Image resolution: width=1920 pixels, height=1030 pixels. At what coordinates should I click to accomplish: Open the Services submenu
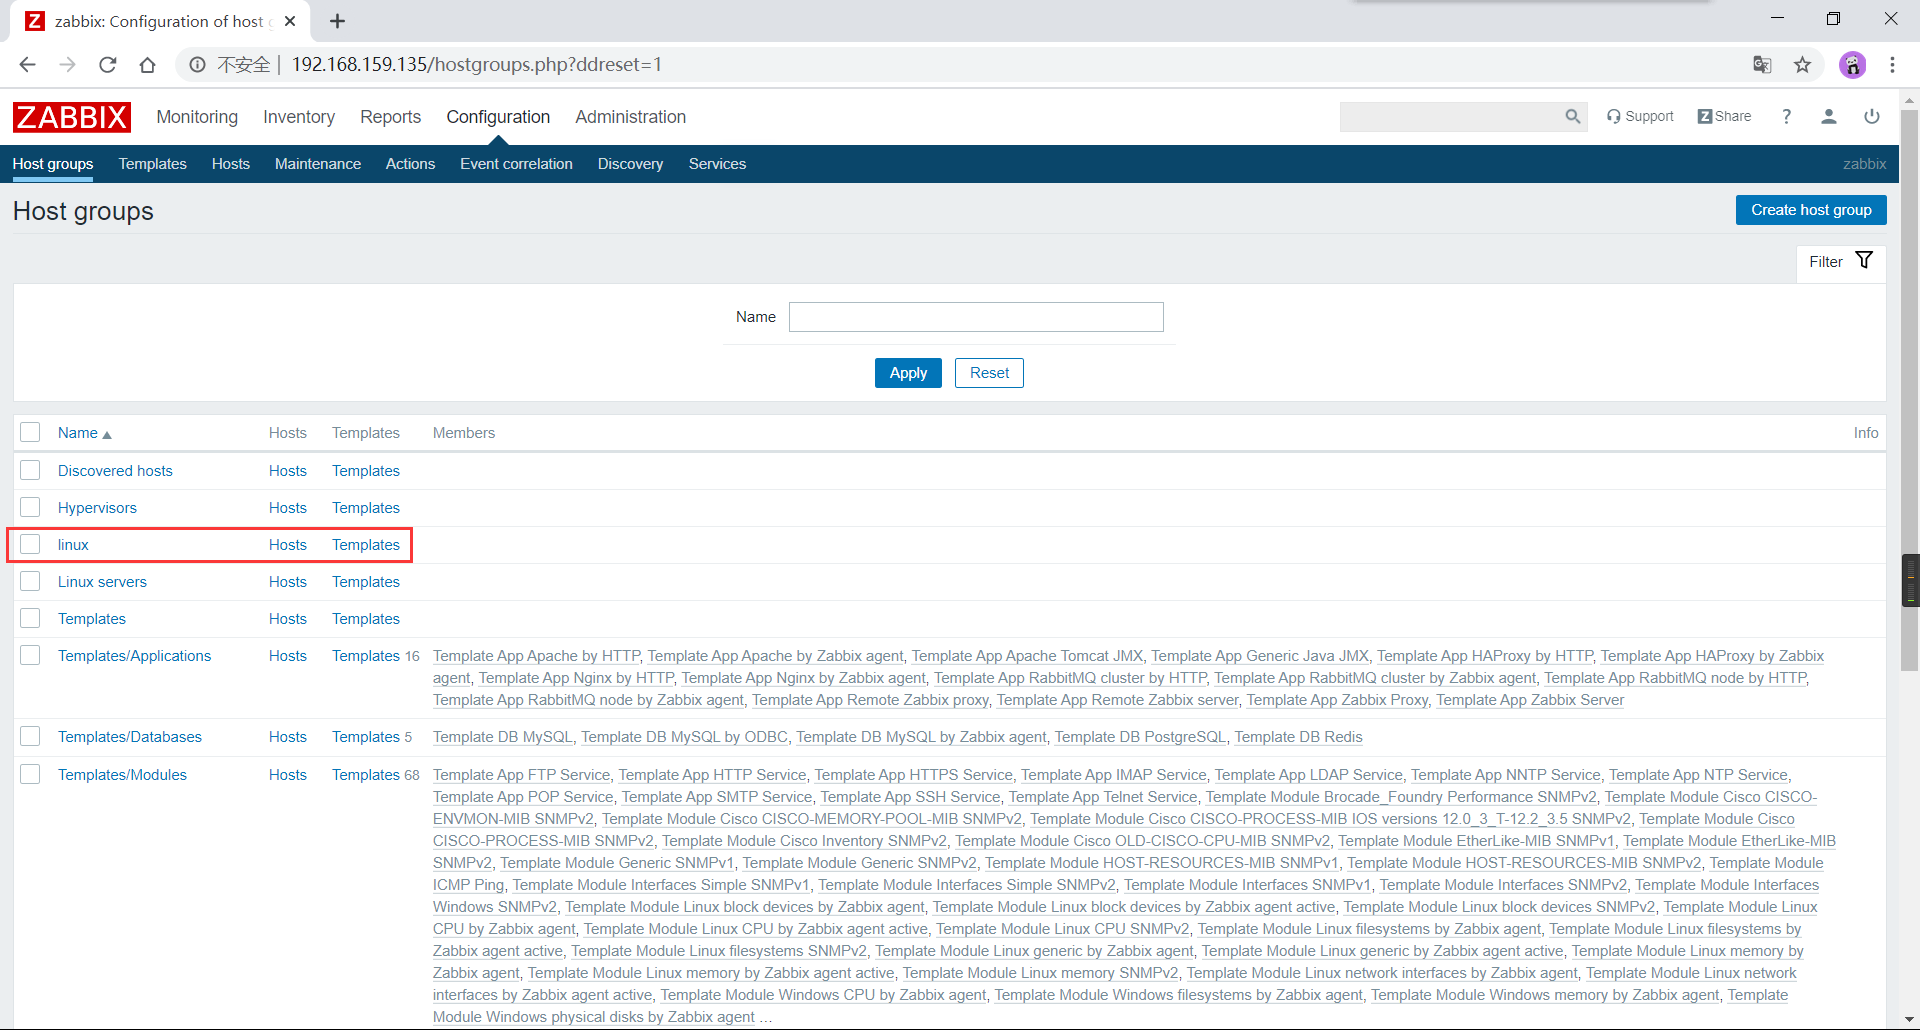pos(717,164)
